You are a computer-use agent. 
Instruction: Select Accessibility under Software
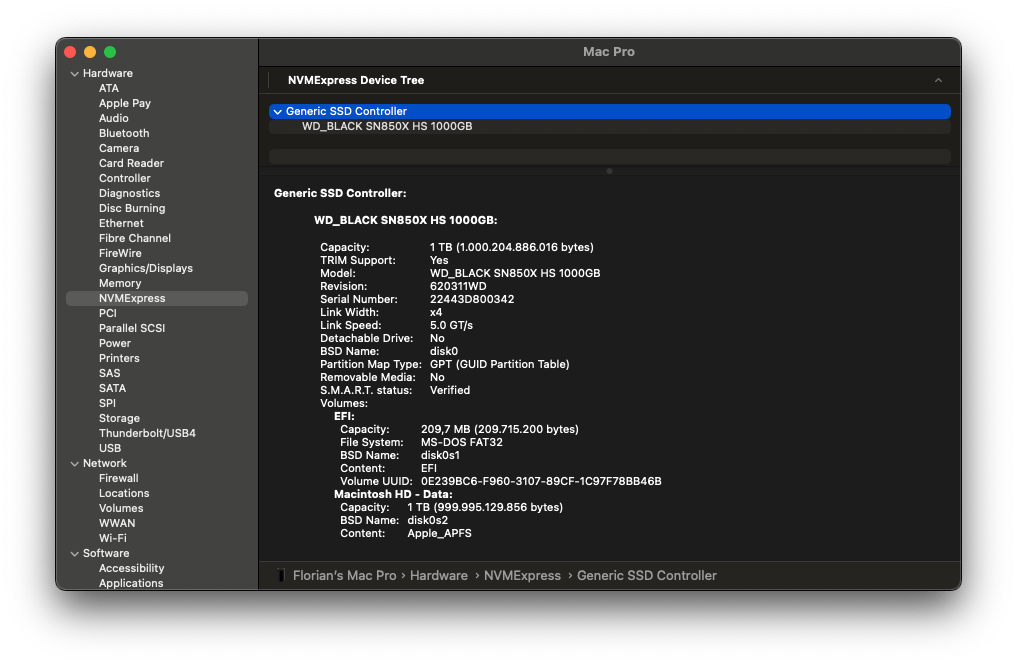click(131, 568)
